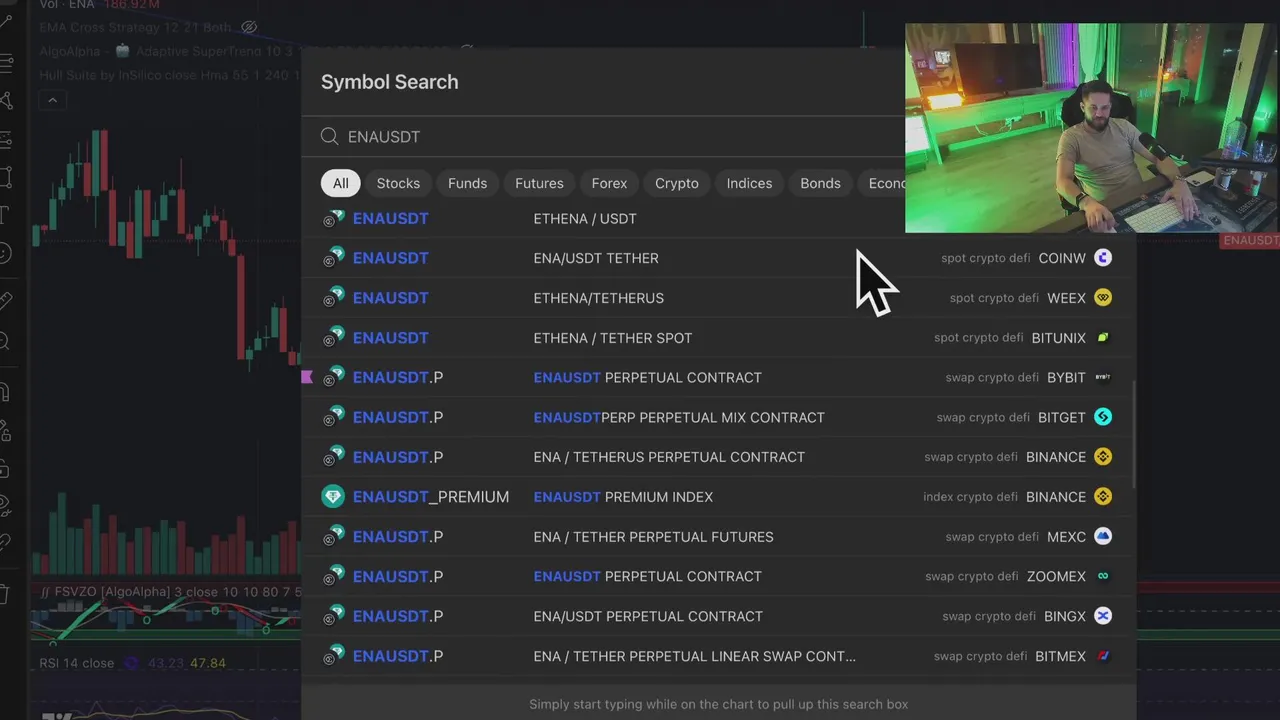Screen dimensions: 1280x720
Task: Collapse the indicator legend with the chevron
Action: pyautogui.click(x=52, y=100)
